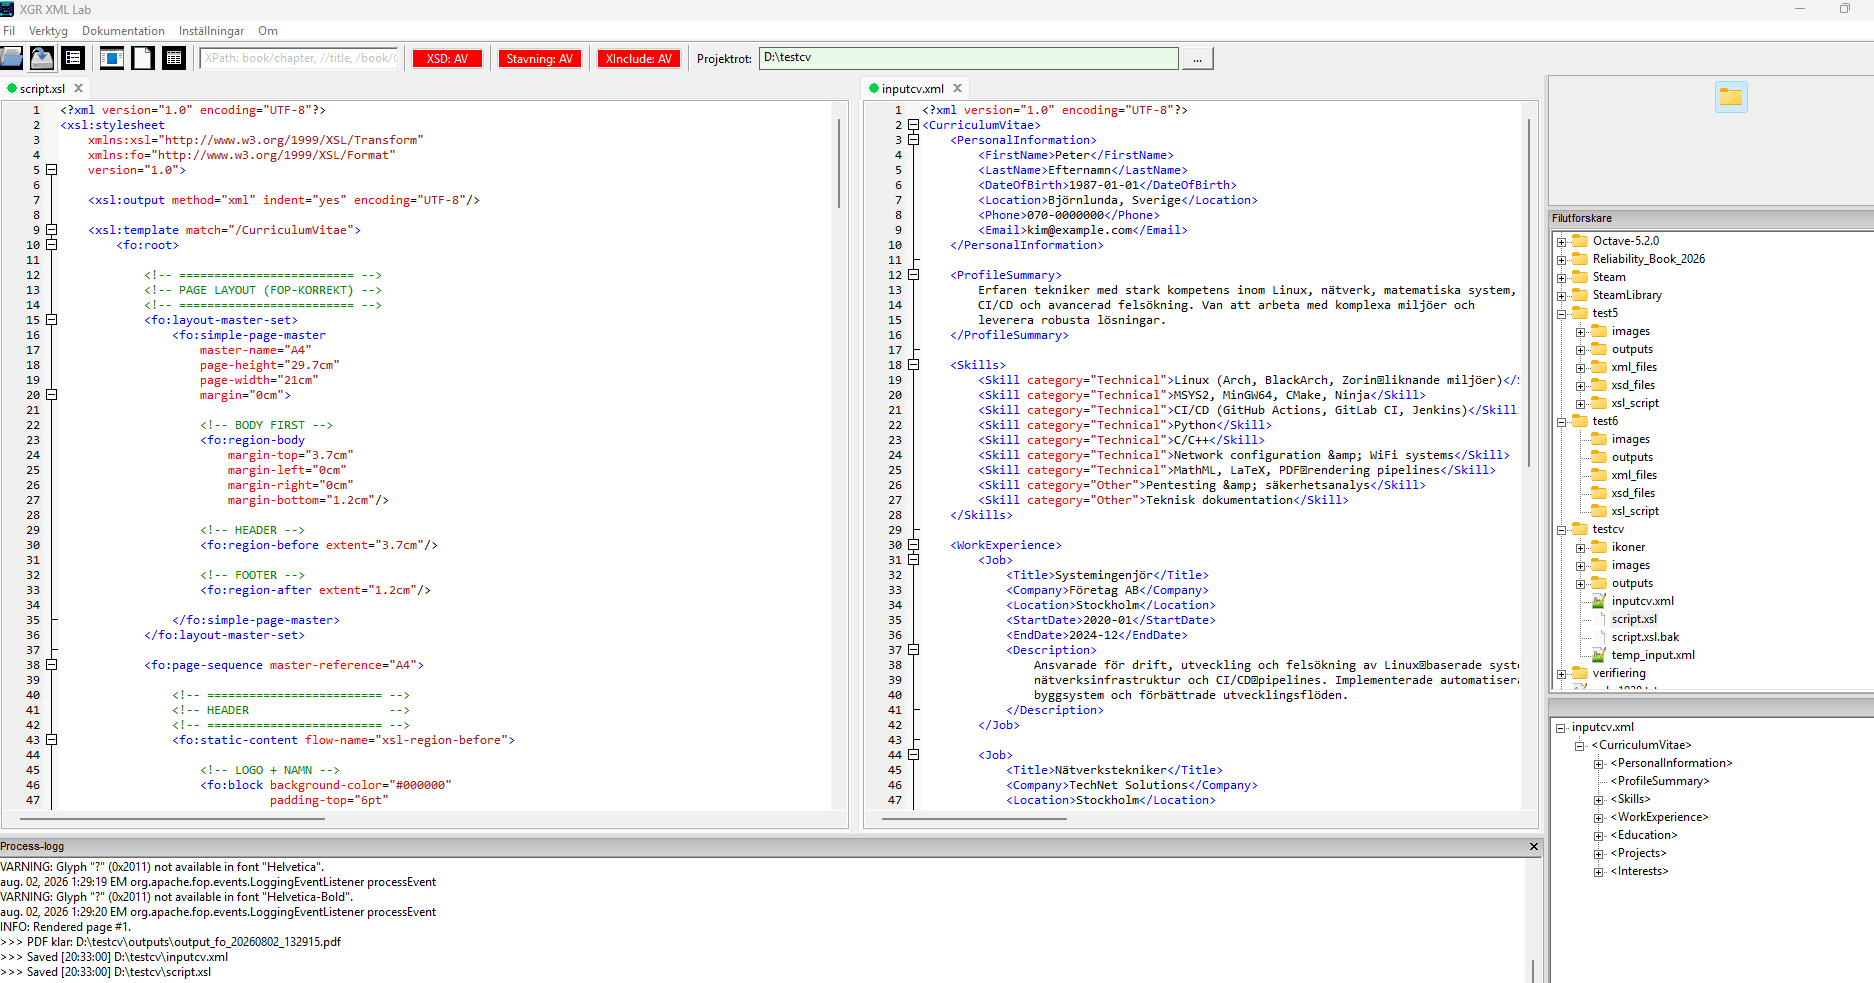Fold WorkExperience element at line 30
Image resolution: width=1874 pixels, height=983 pixels.
(x=913, y=545)
